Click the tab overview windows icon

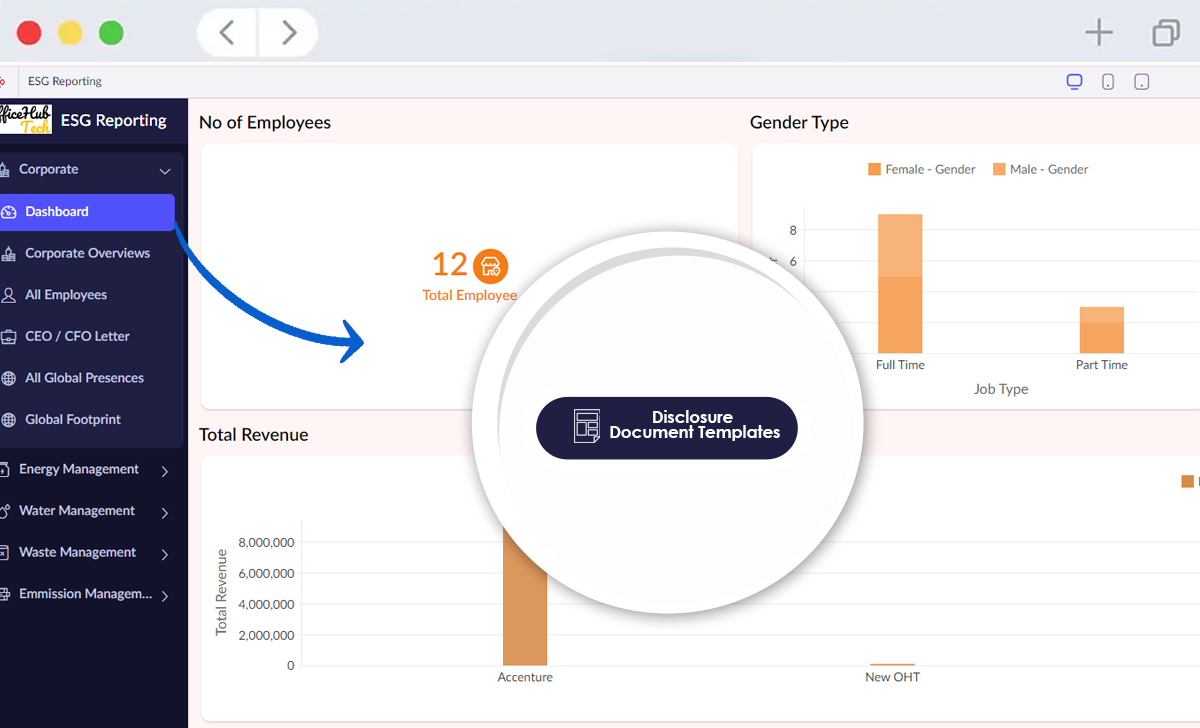tap(1165, 33)
